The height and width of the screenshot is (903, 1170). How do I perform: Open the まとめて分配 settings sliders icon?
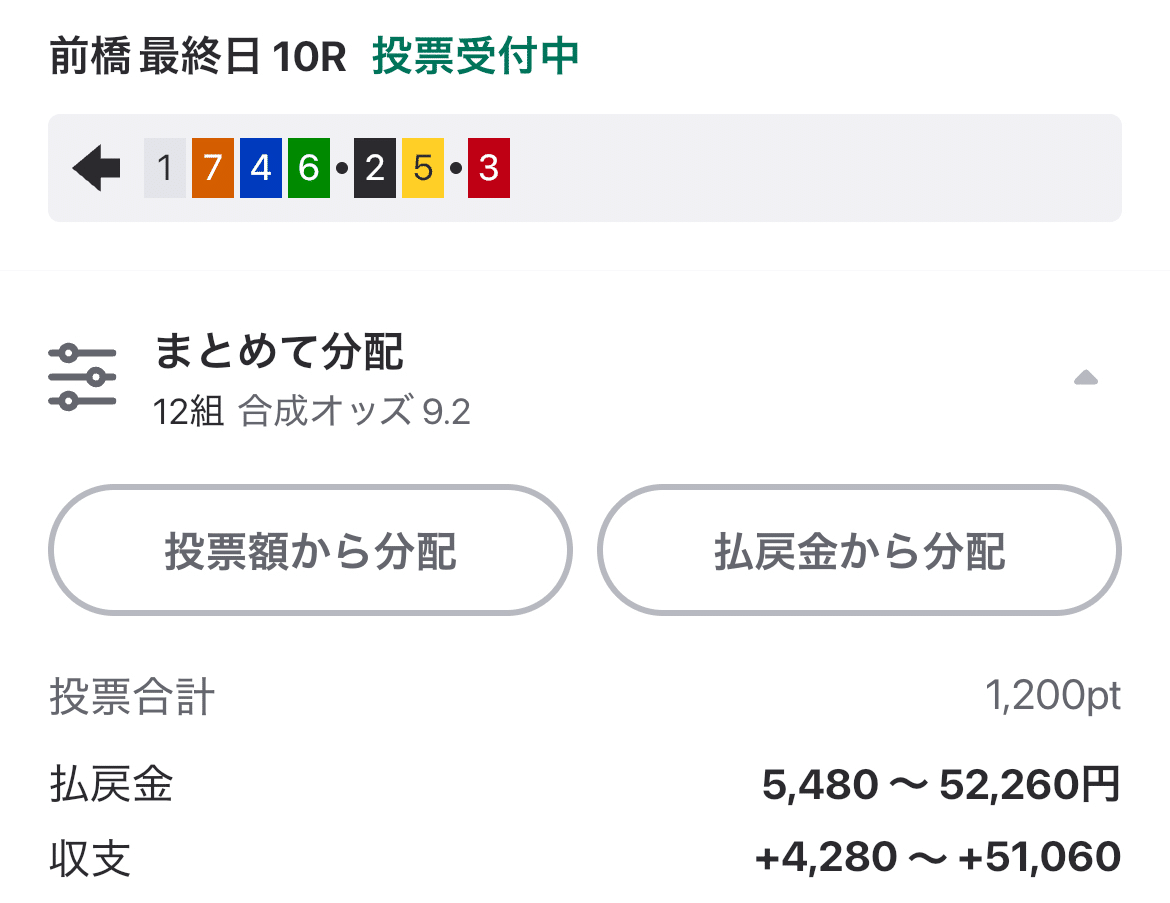coord(83,375)
